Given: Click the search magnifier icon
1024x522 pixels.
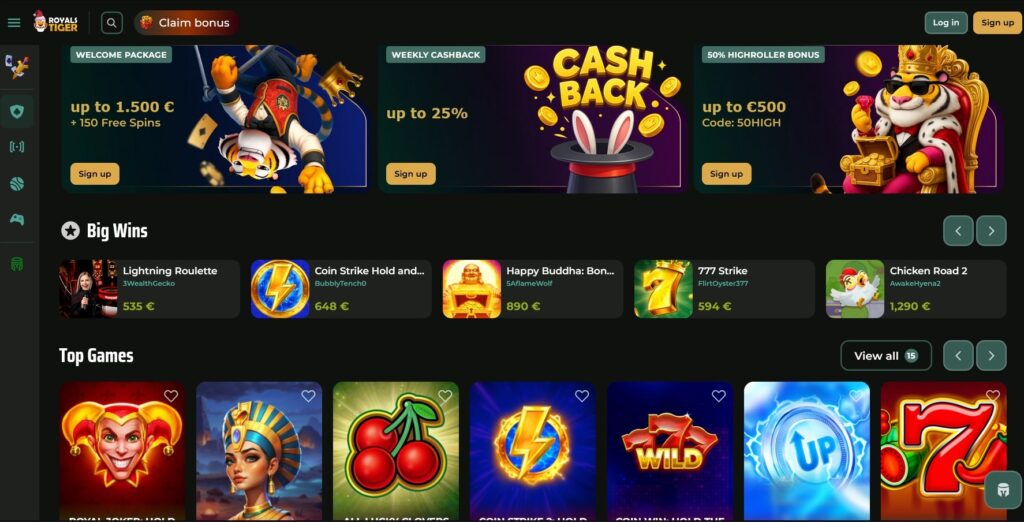Looking at the screenshot, I should (x=112, y=23).
